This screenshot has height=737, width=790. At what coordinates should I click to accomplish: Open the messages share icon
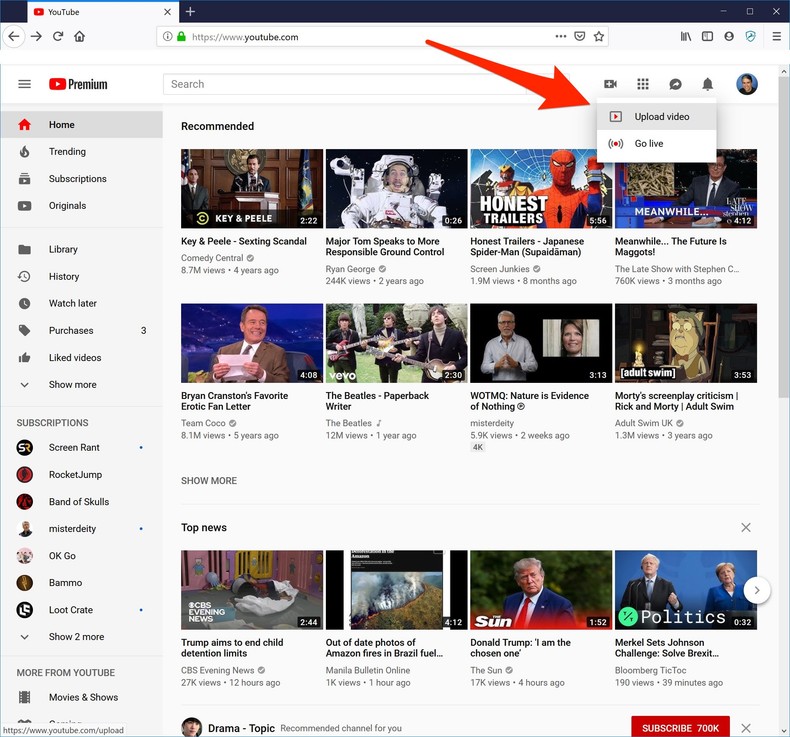coord(675,85)
